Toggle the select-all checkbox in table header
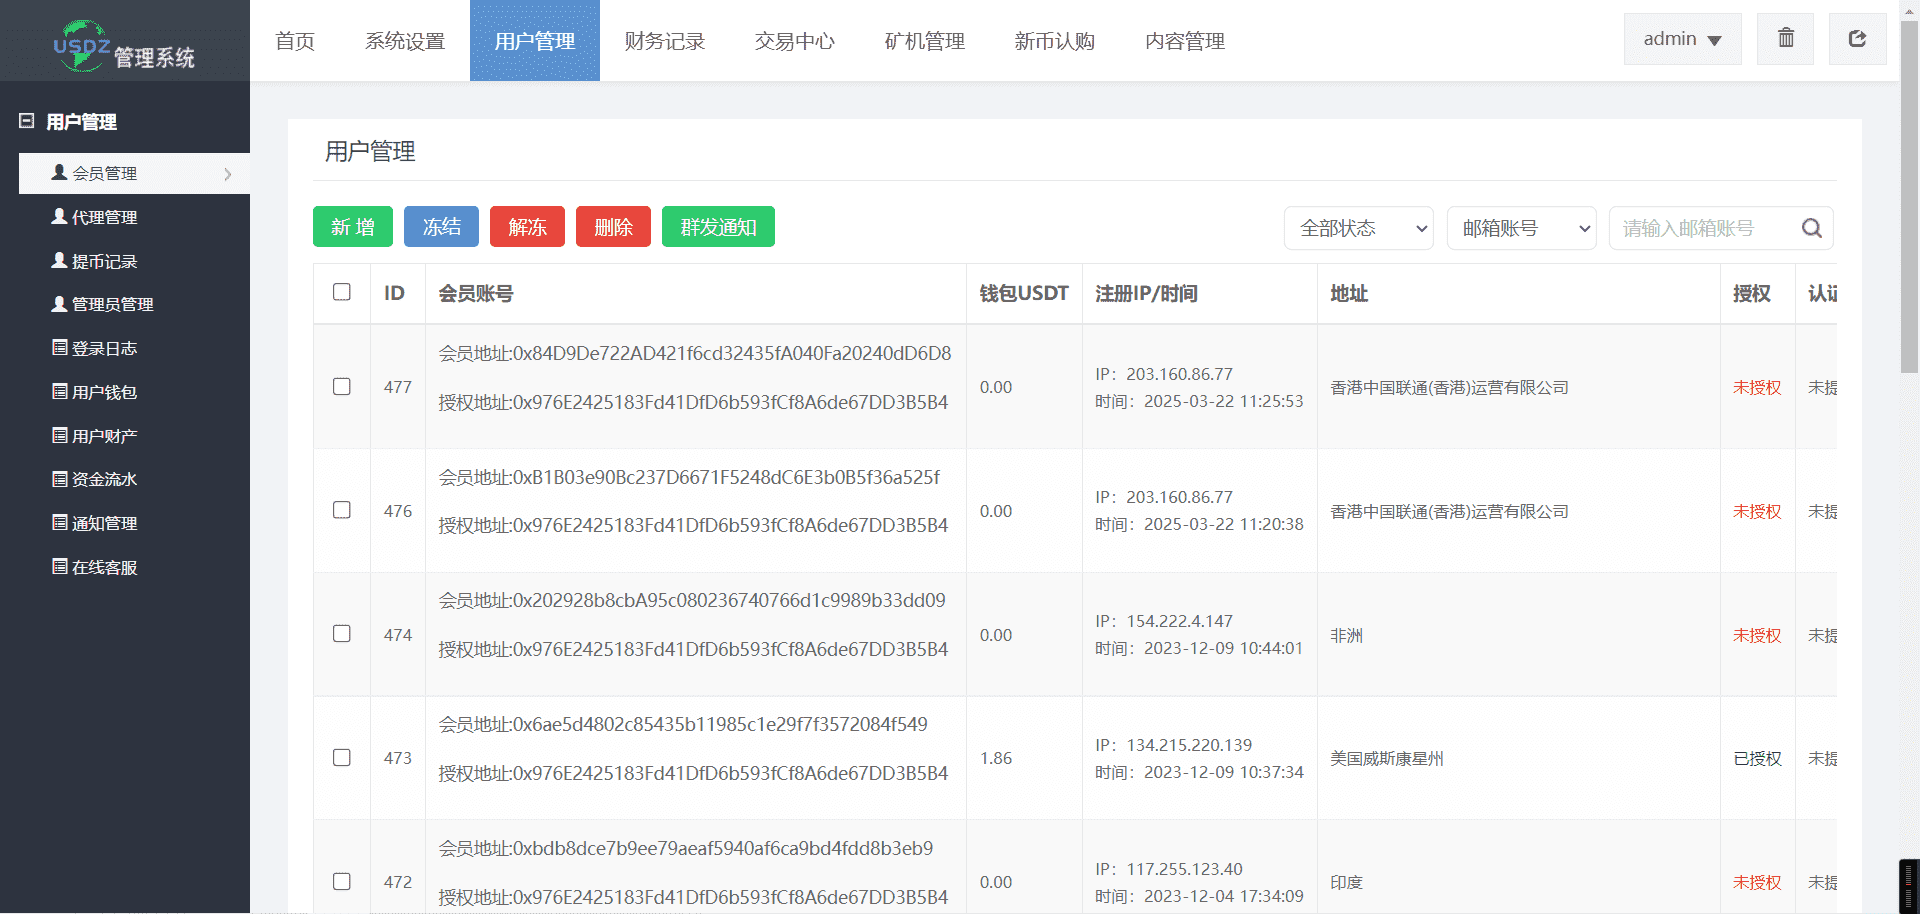This screenshot has height=914, width=1920. [x=342, y=292]
